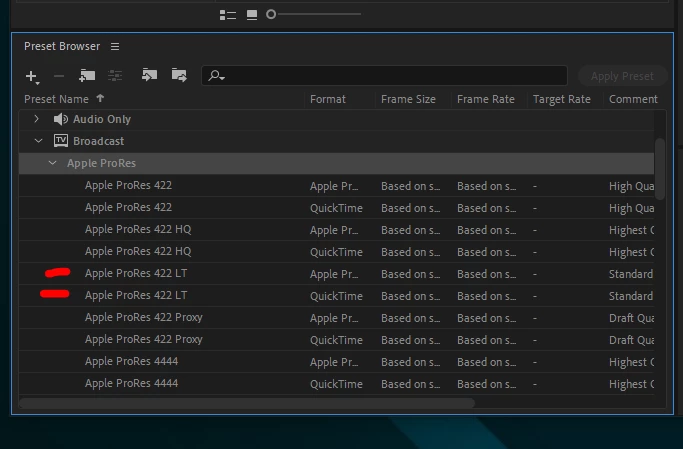683x449 pixels.
Task: Click the Comment column header
Action: tap(633, 99)
